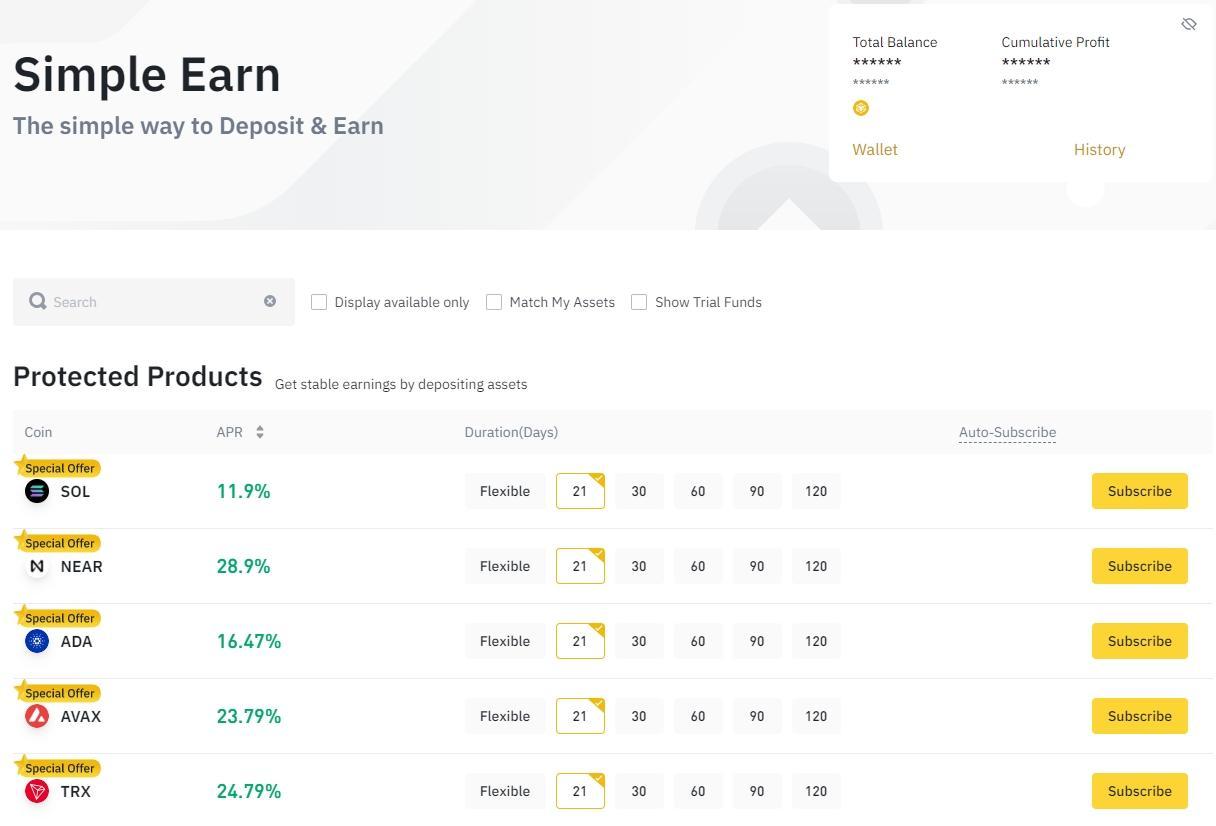1216x826 pixels.
Task: Click the NEAR coin icon
Action: pyautogui.click(x=37, y=566)
